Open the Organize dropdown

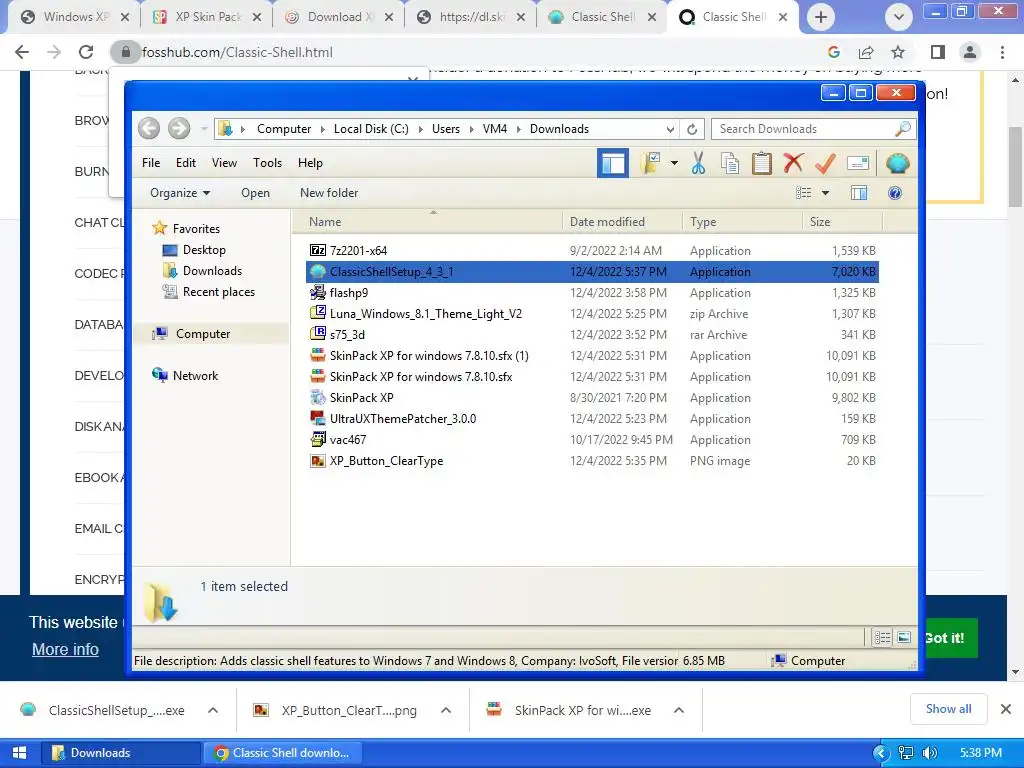tap(180, 193)
